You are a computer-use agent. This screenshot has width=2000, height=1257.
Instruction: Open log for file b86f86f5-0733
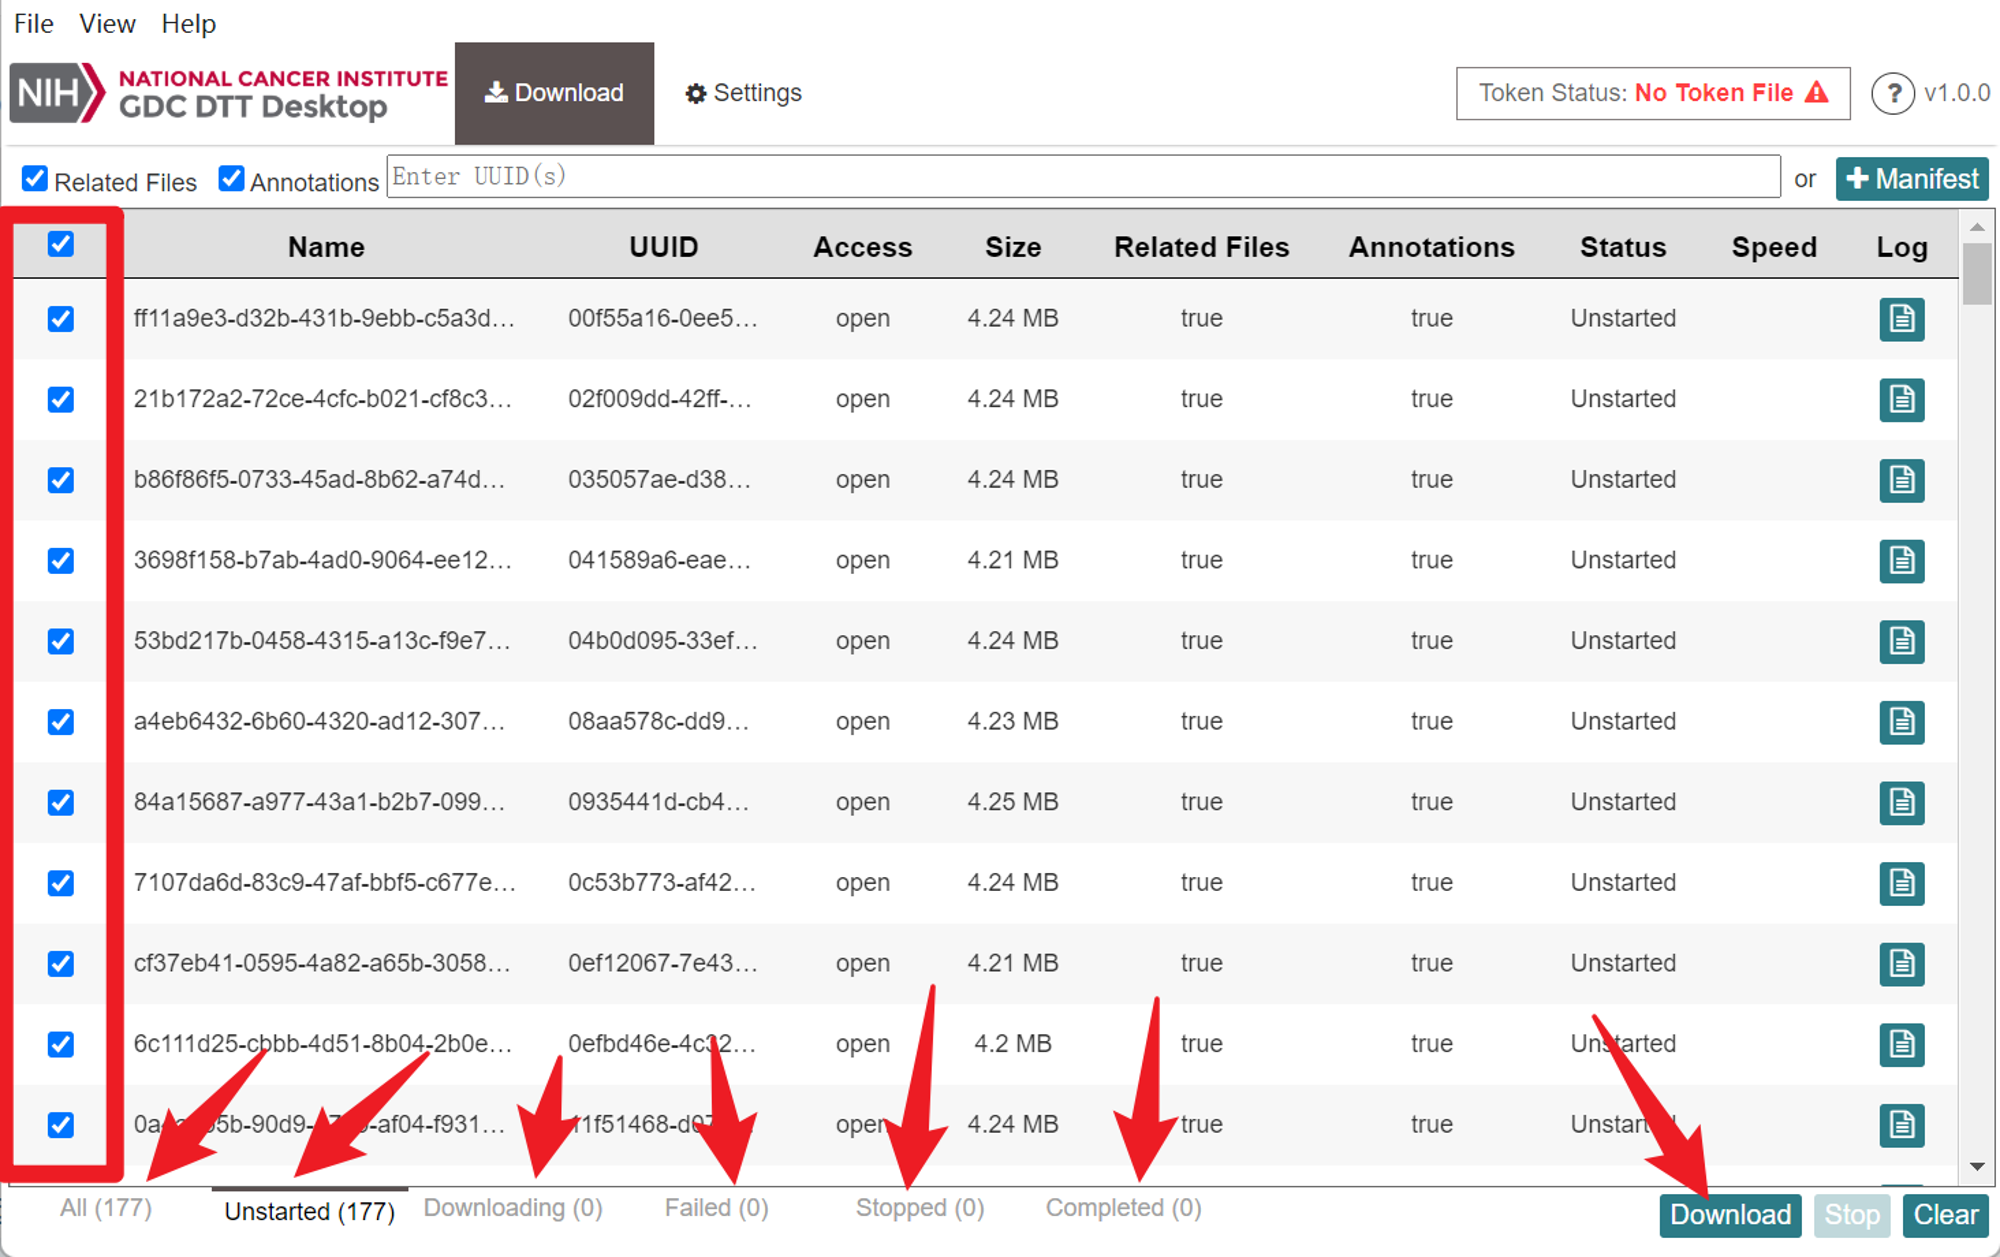point(1901,480)
